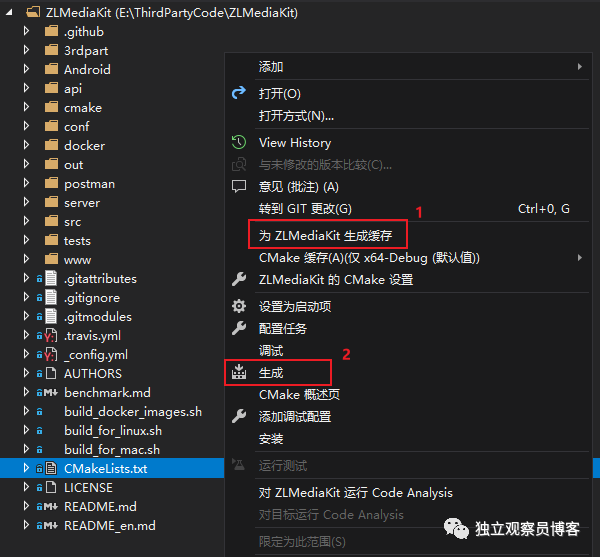Open the 添加 submenu

pos(408,67)
